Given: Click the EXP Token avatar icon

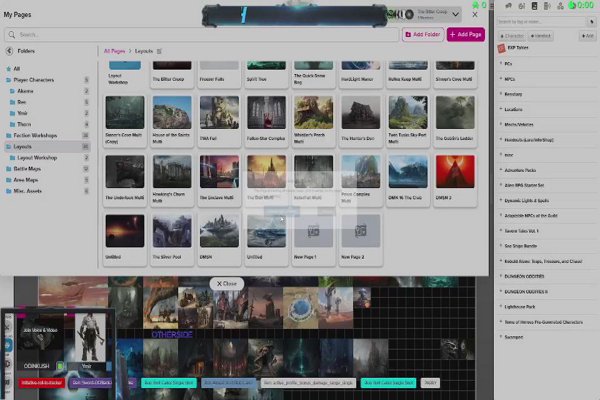Looking at the screenshot, I should pyautogui.click(x=501, y=48).
